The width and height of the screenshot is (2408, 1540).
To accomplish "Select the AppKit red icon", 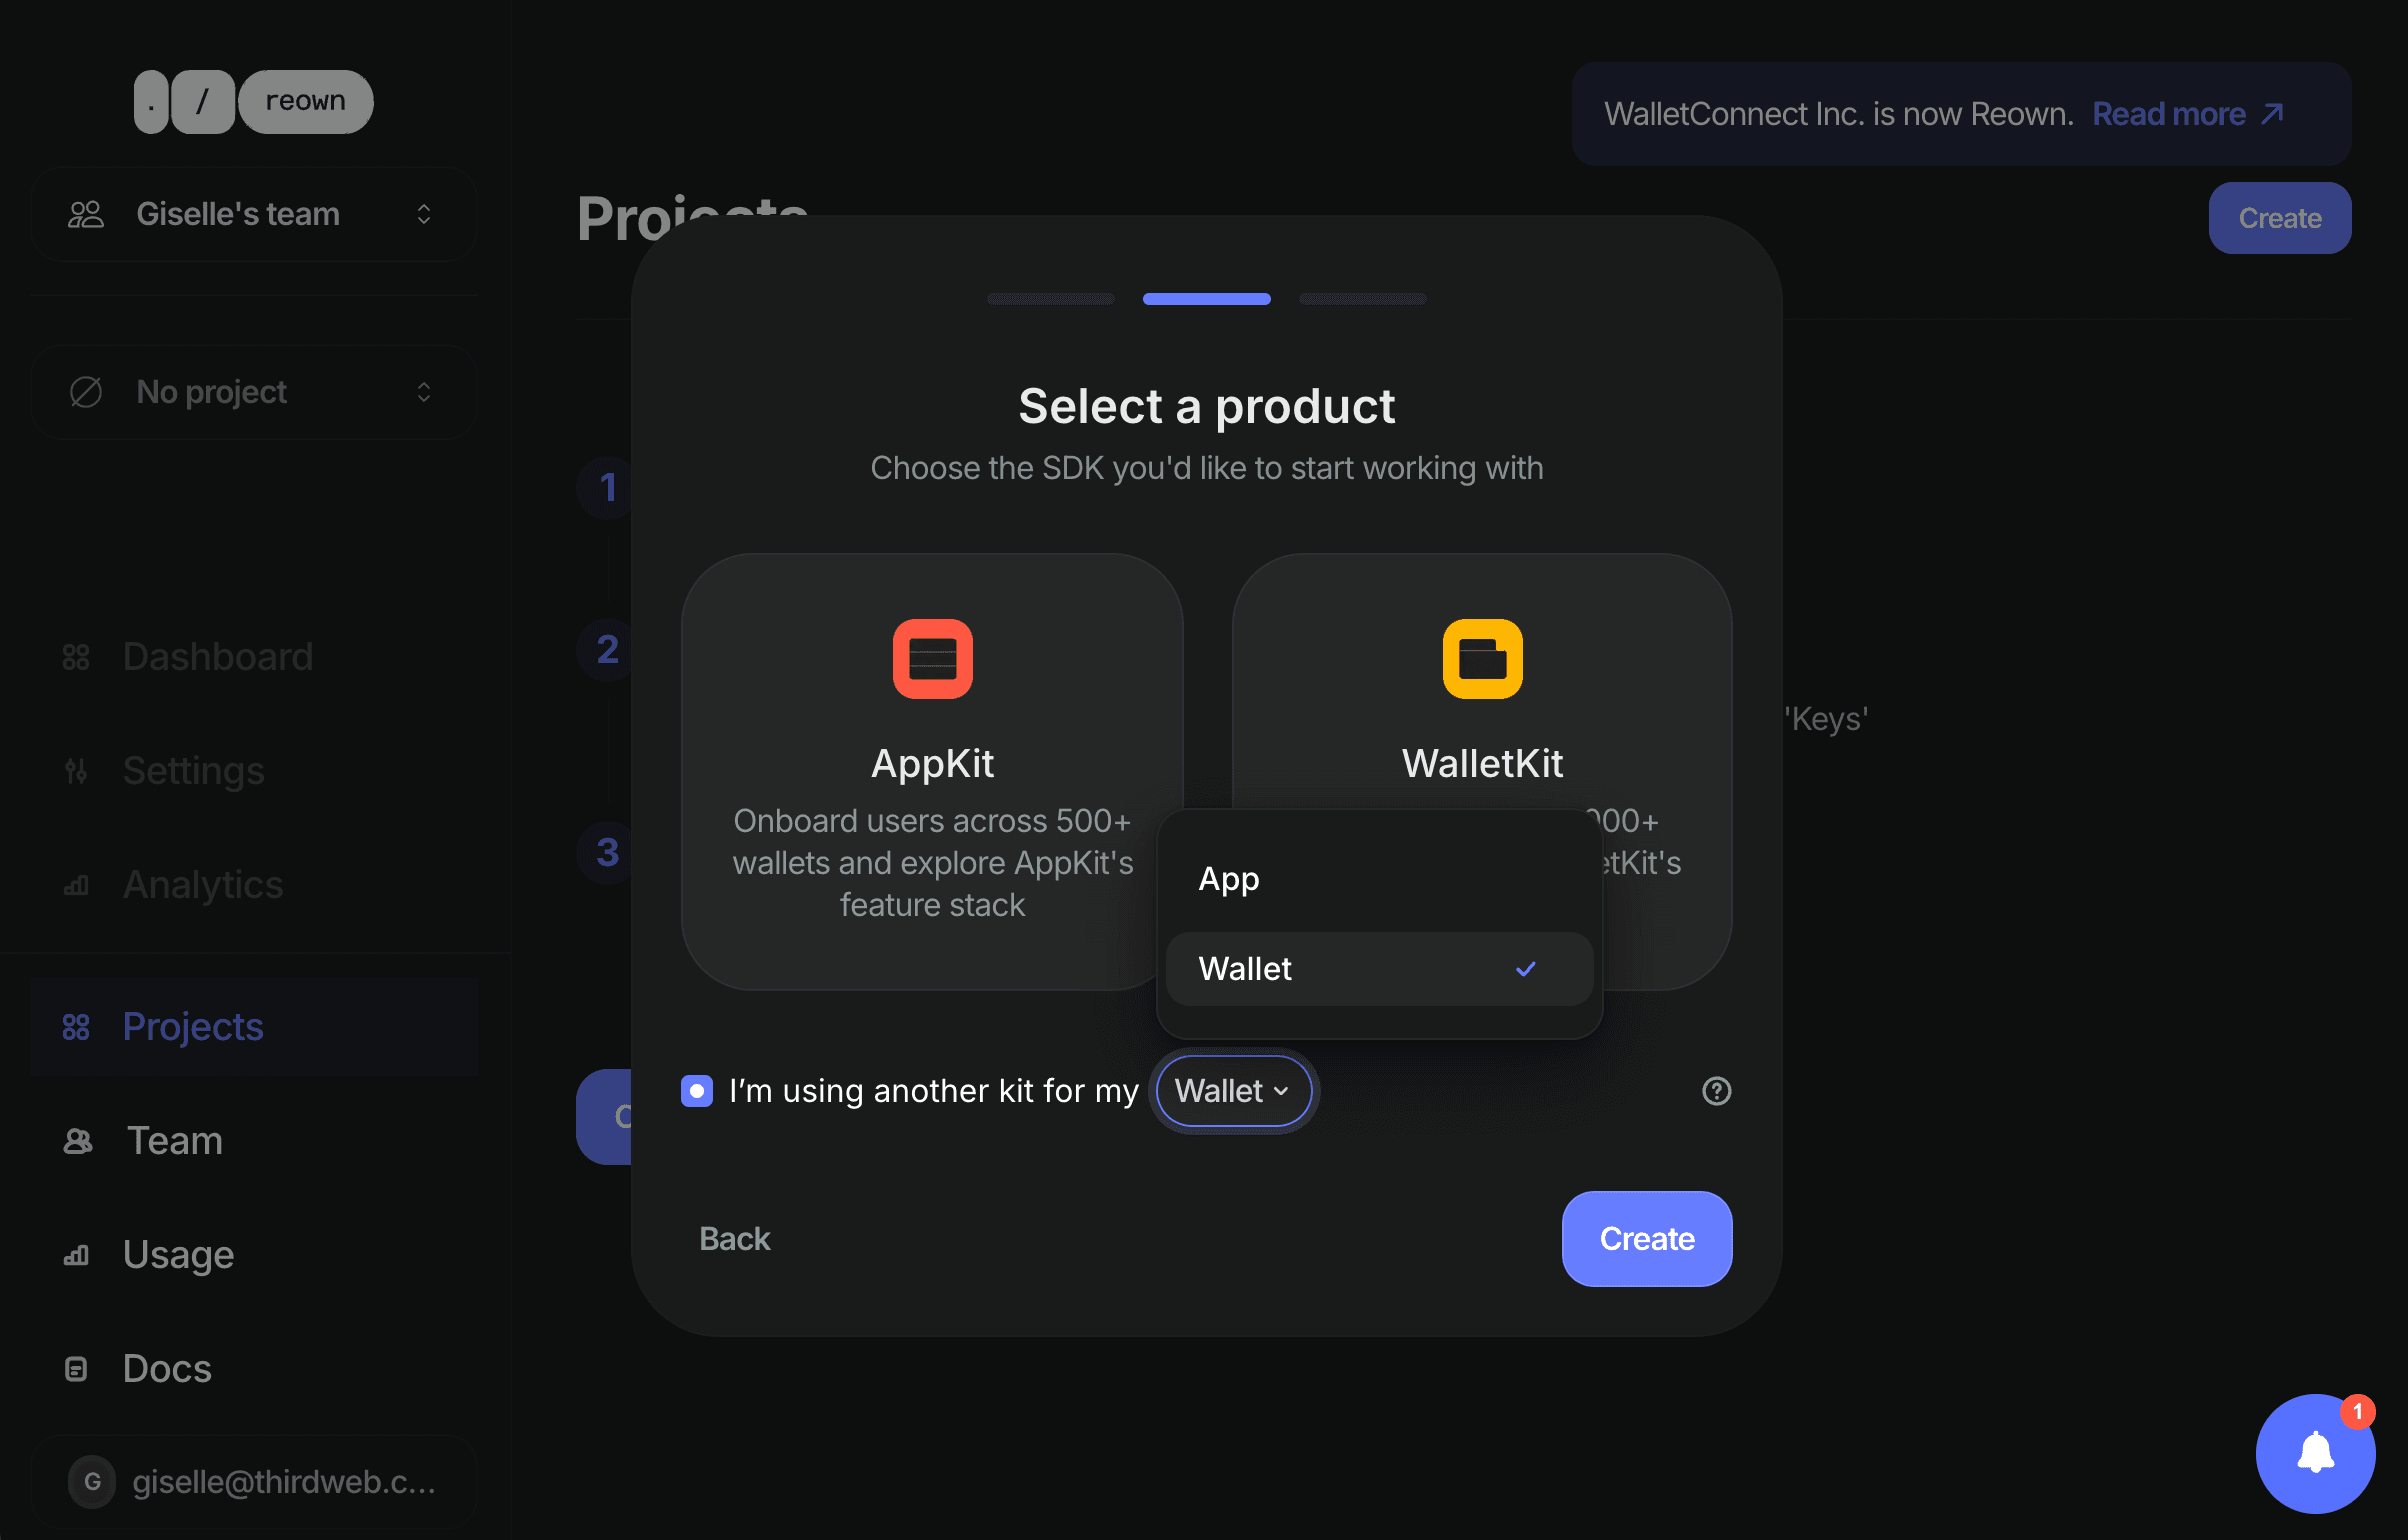I will 932,659.
